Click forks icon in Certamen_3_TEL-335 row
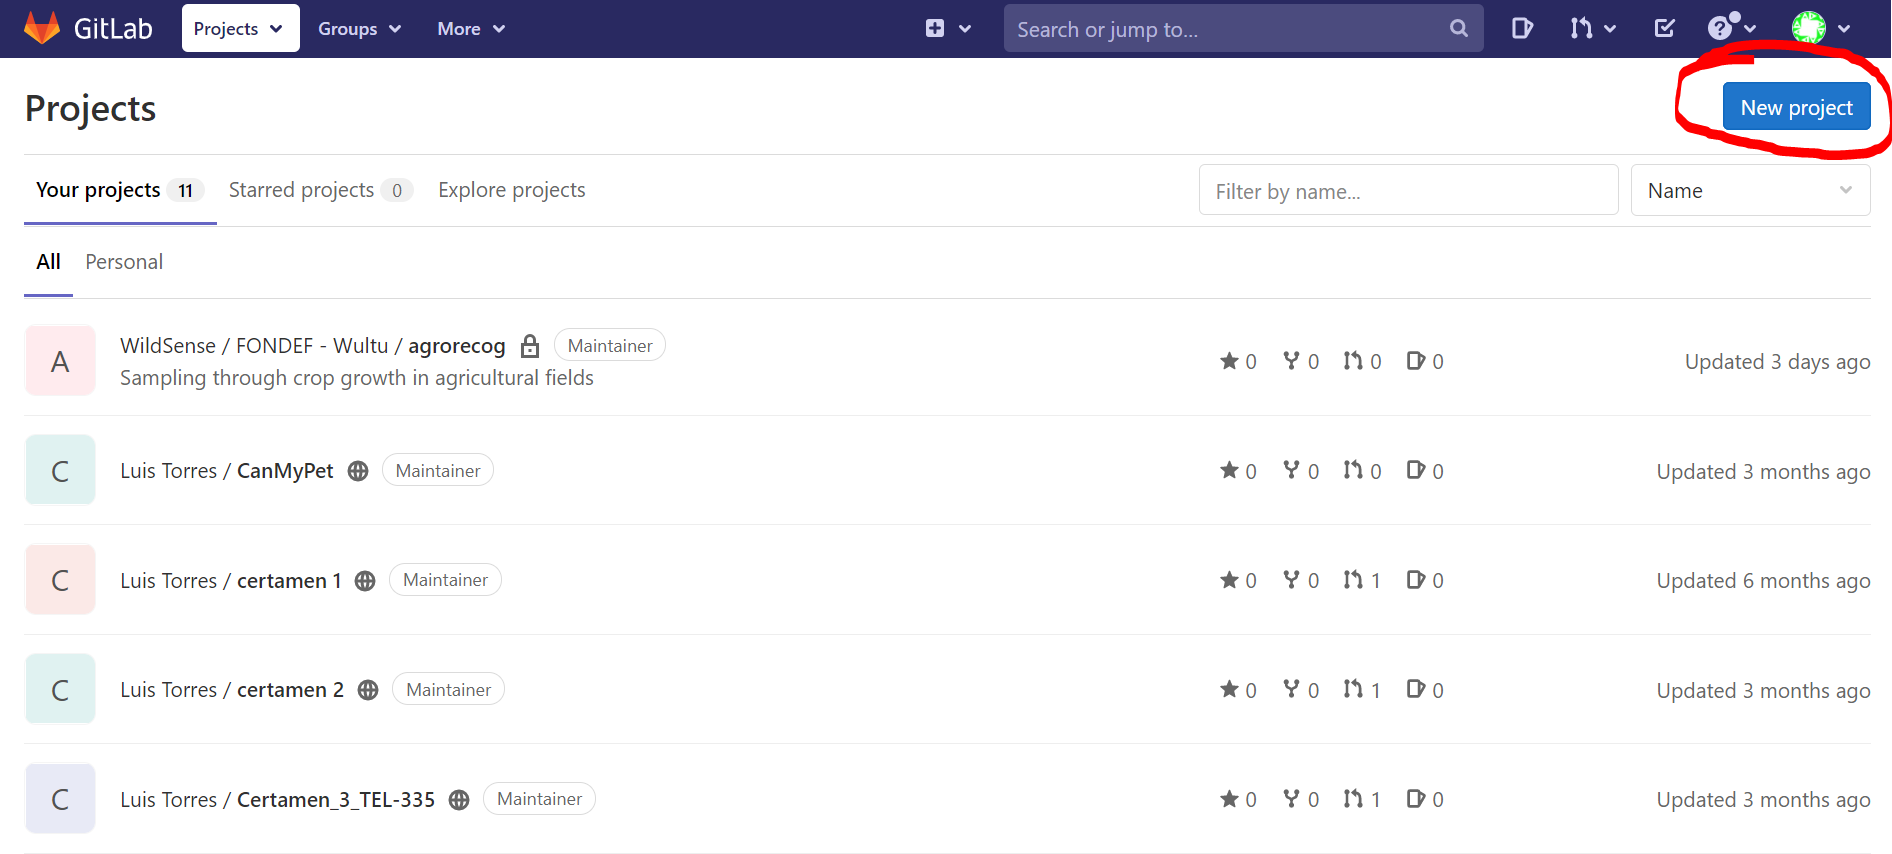The height and width of the screenshot is (854, 1892). (x=1291, y=799)
